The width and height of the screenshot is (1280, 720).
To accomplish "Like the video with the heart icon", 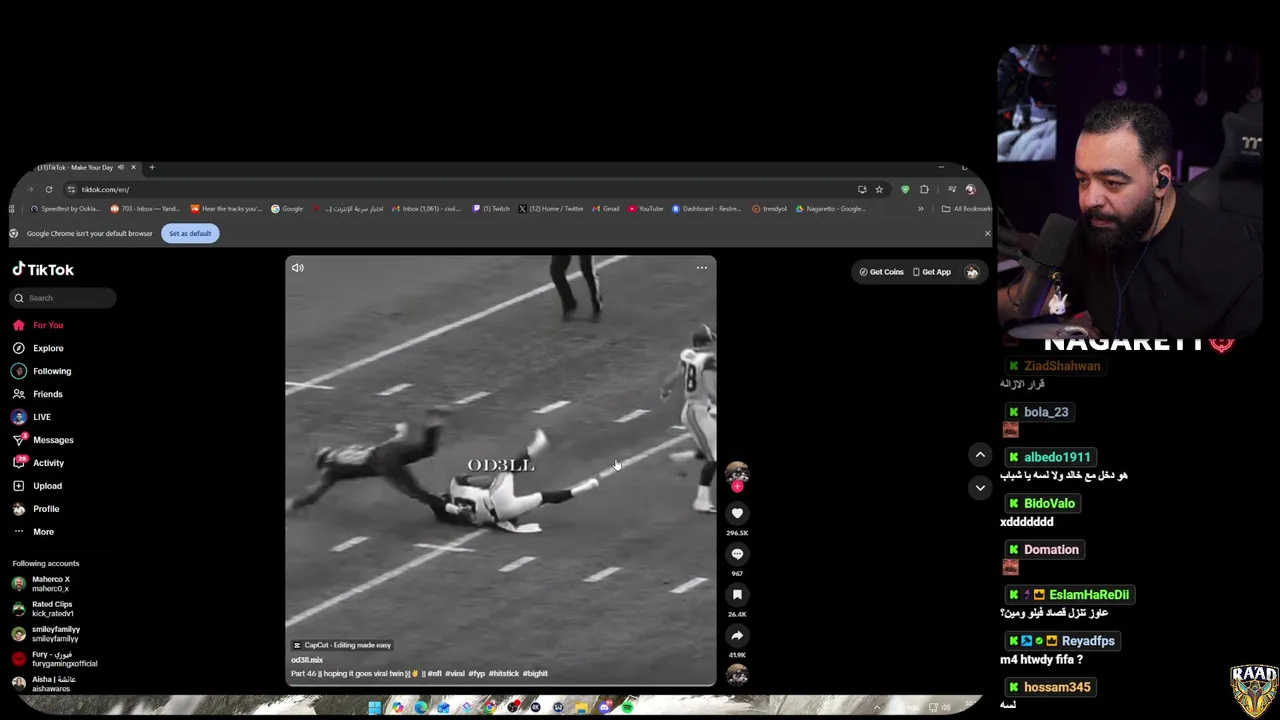I will click(737, 513).
